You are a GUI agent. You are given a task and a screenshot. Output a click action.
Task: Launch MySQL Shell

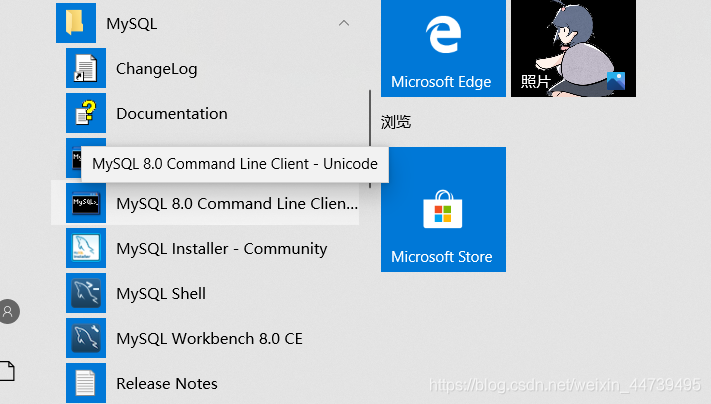(x=161, y=294)
